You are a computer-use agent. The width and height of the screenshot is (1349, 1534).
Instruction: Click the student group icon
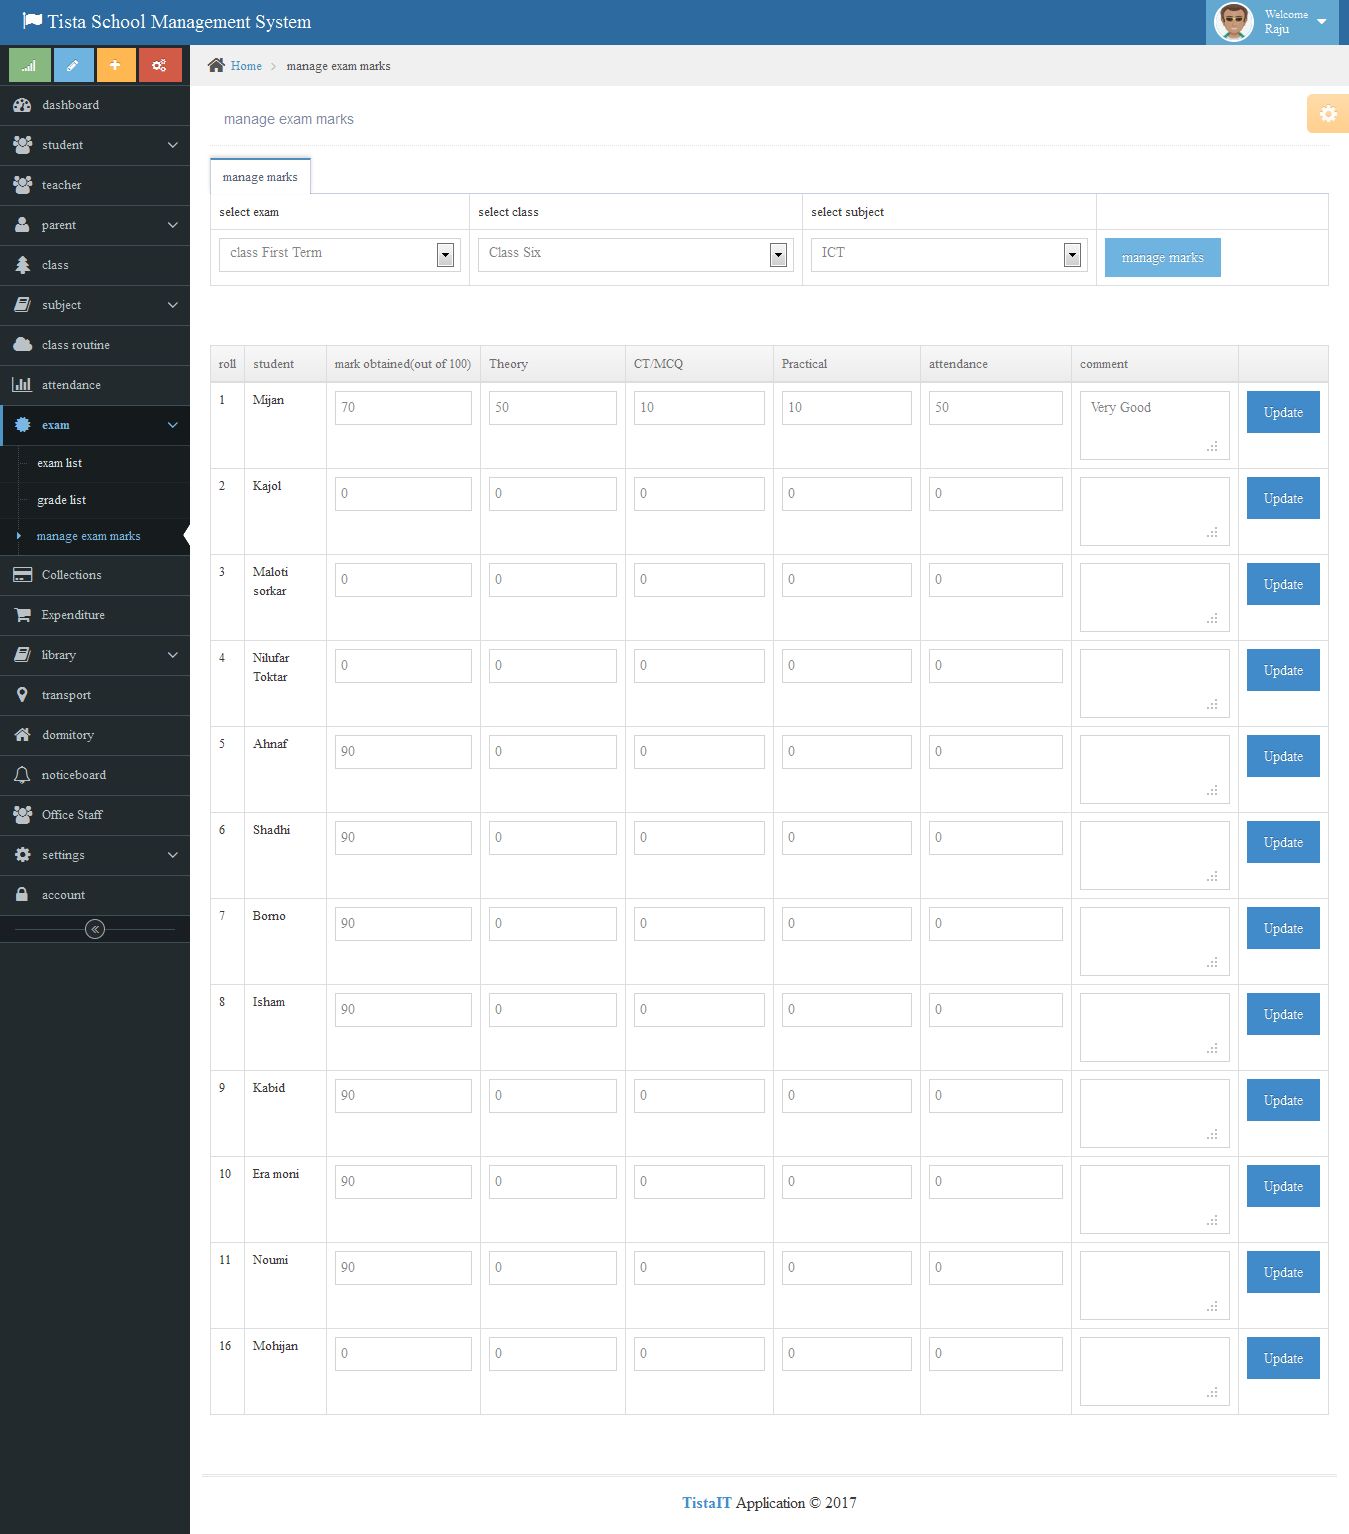(22, 145)
